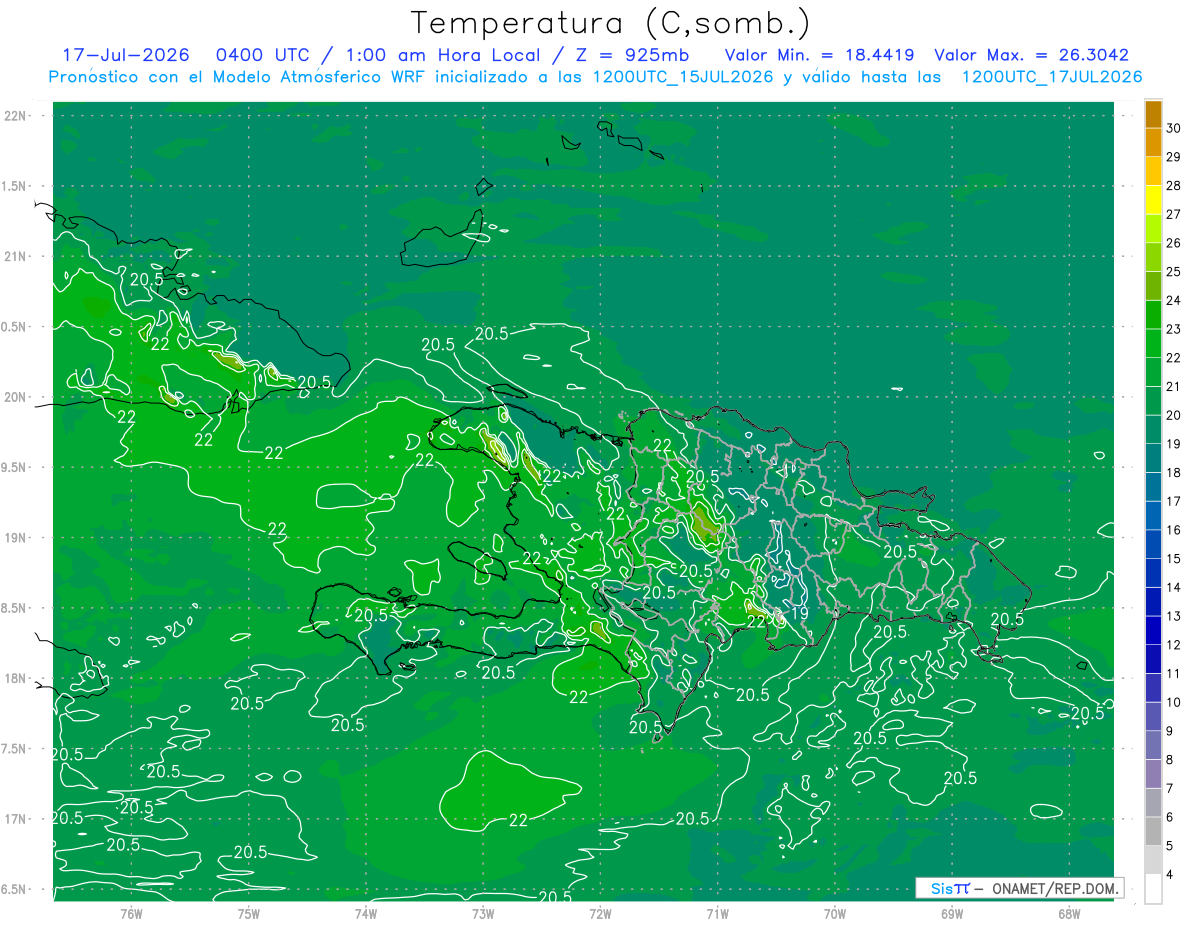Click the colorbar value label '23'

1174,329
